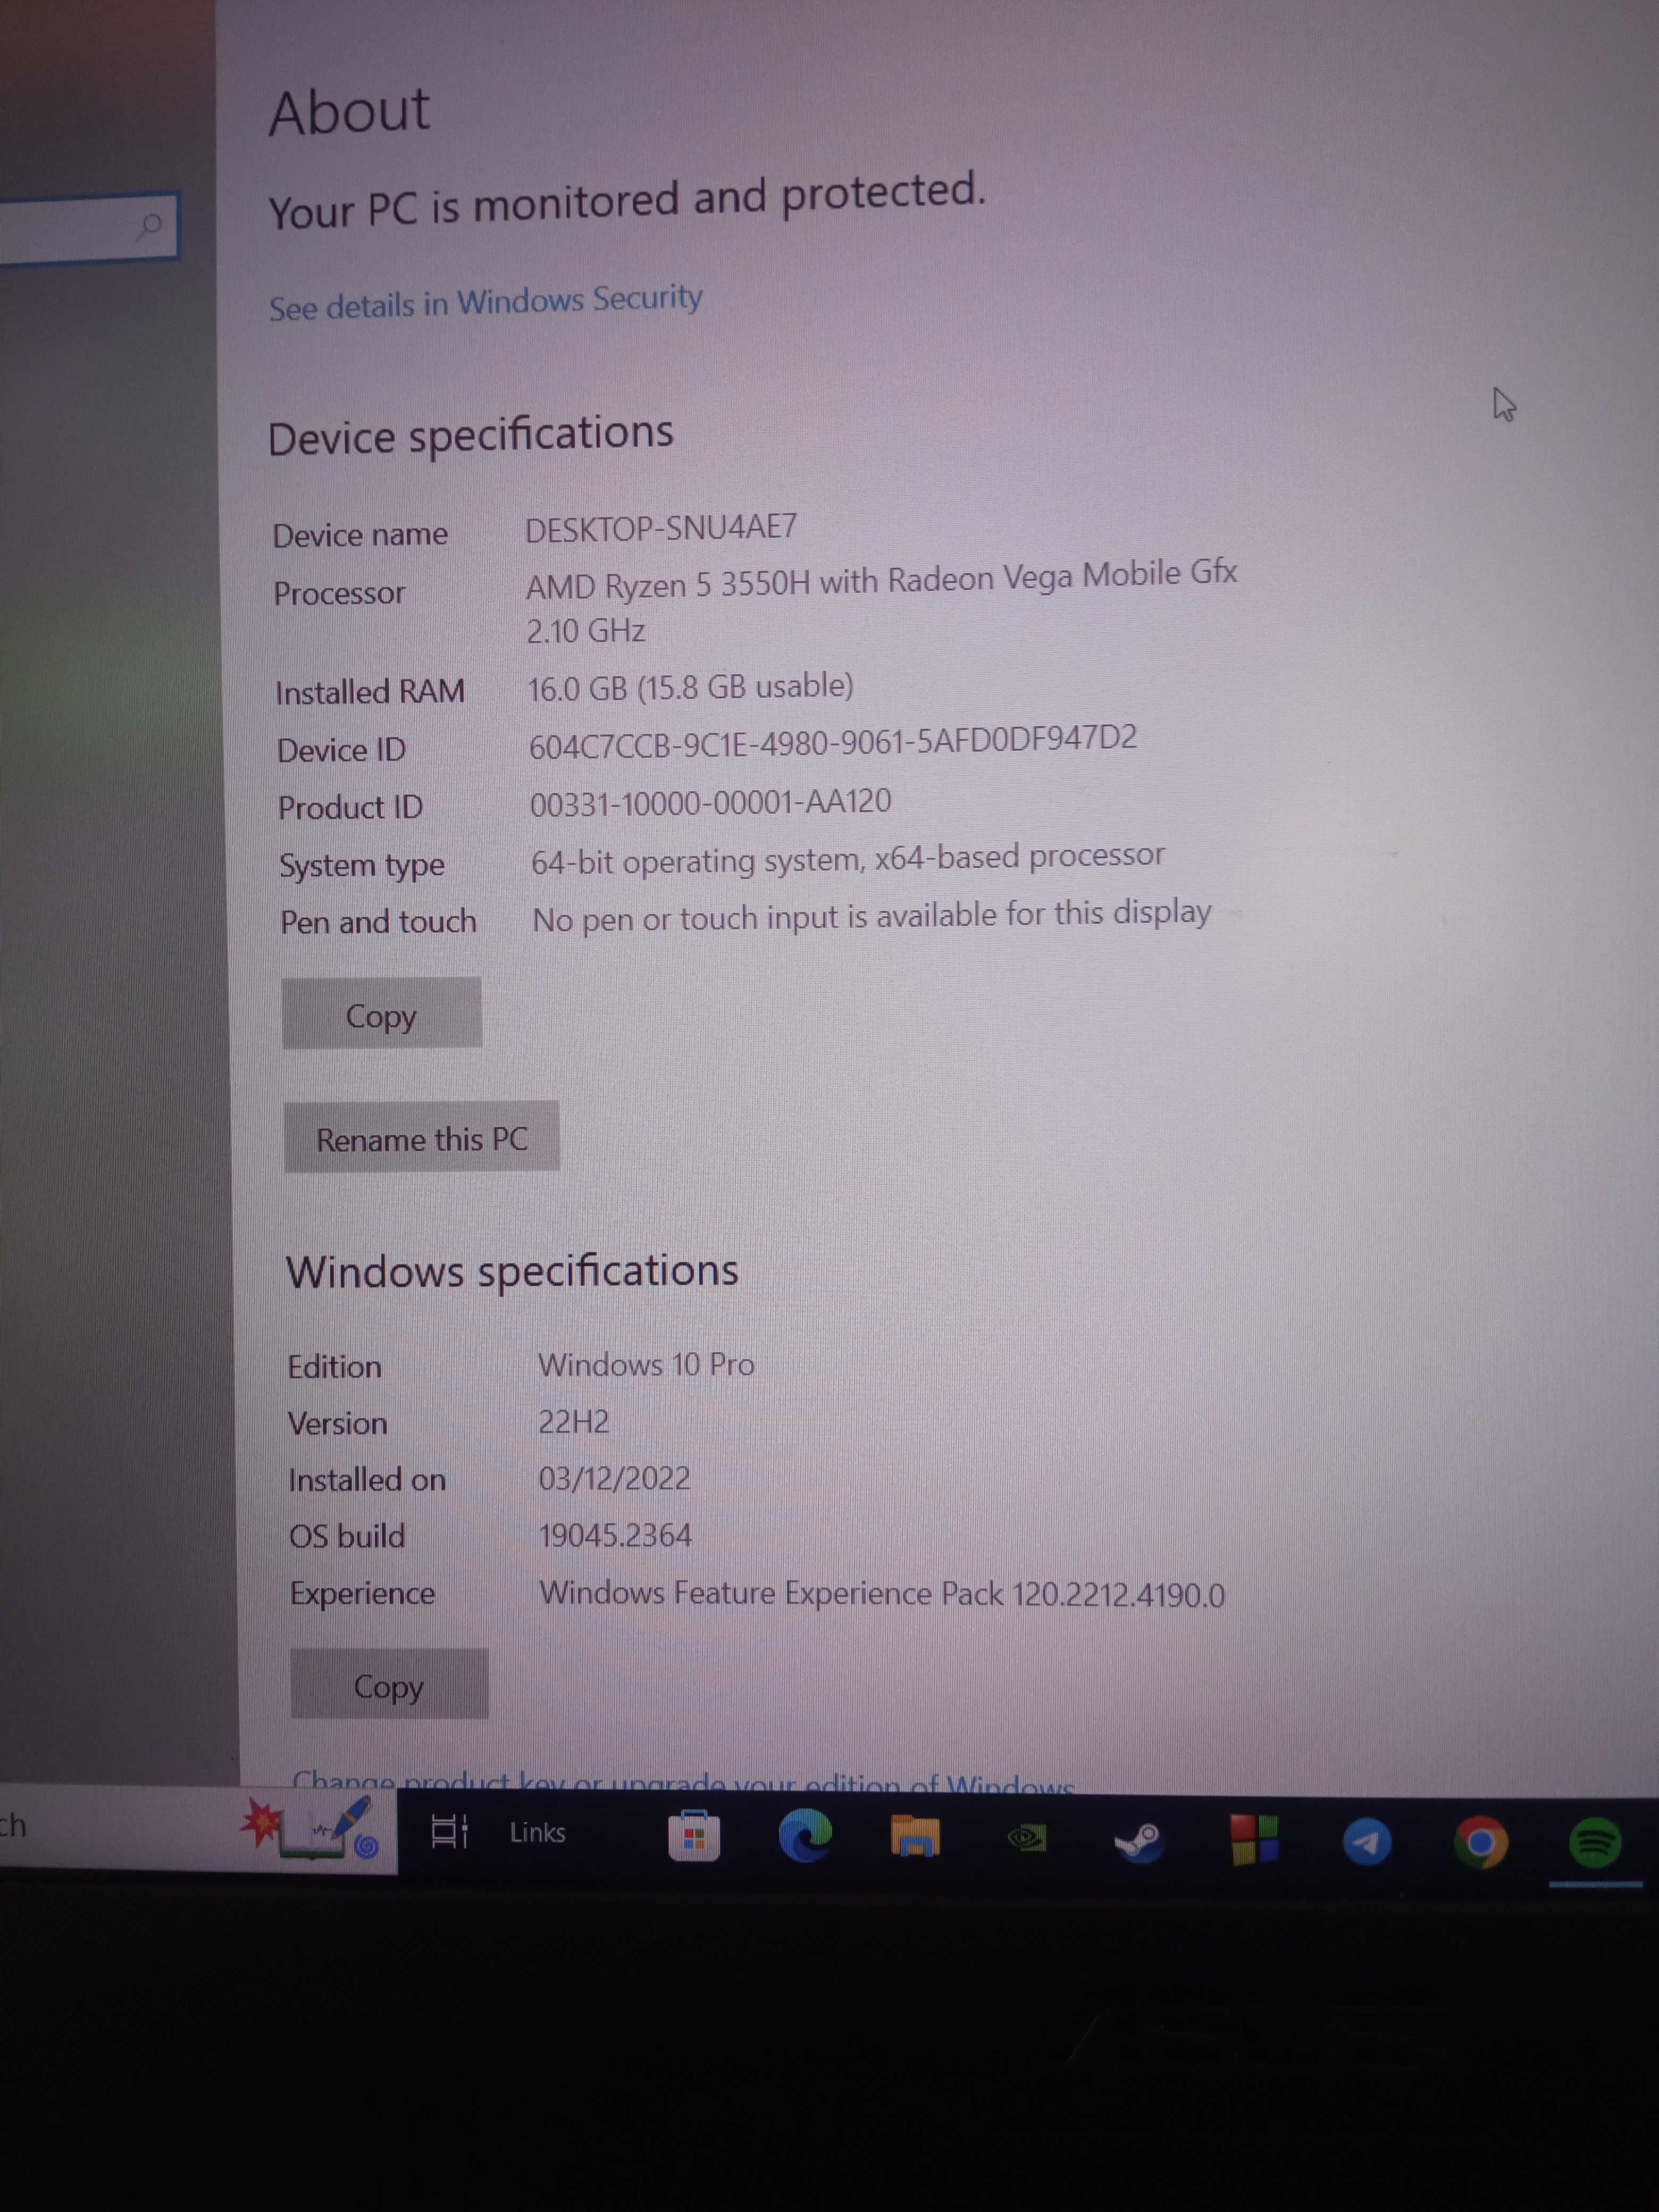Open Task View button
1659x2212 pixels.
click(449, 1831)
